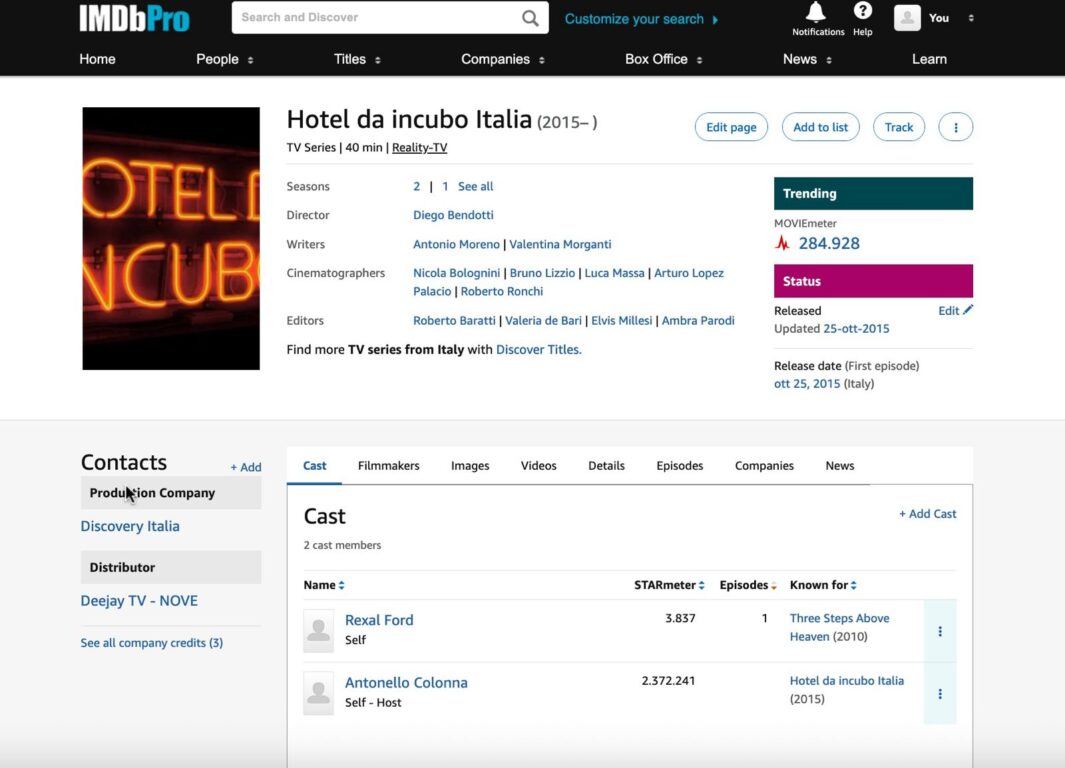
Task: Click the user avatar icon
Action: (907, 18)
